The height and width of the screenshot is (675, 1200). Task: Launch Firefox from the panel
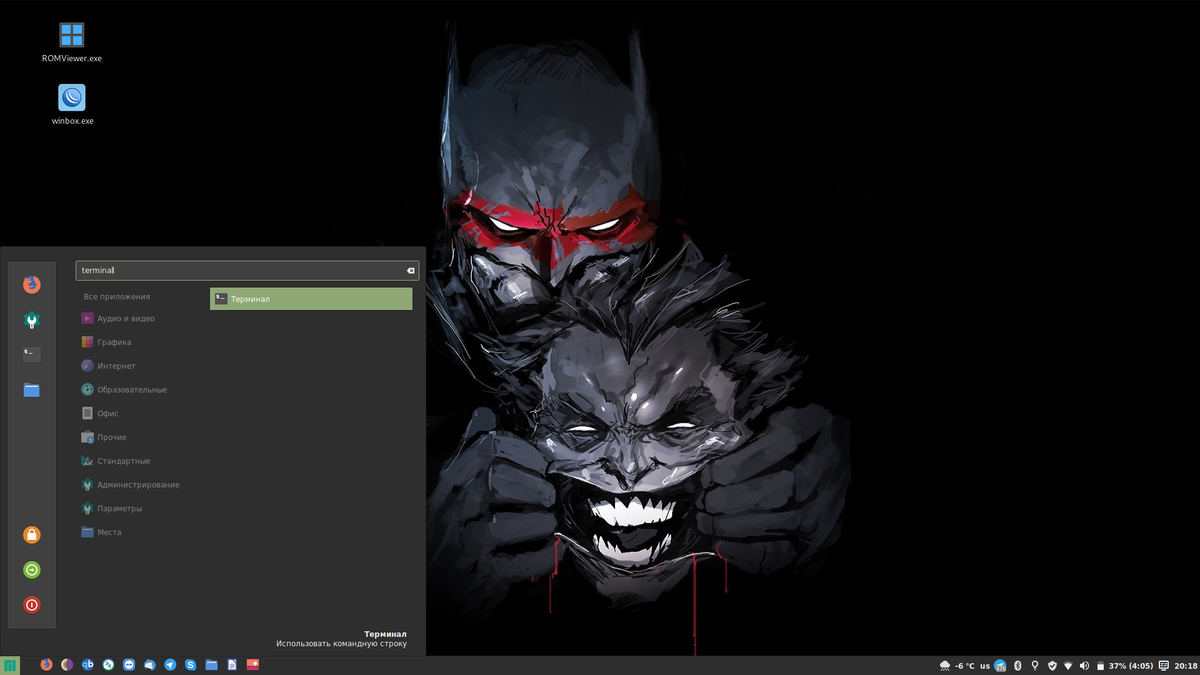[46, 665]
